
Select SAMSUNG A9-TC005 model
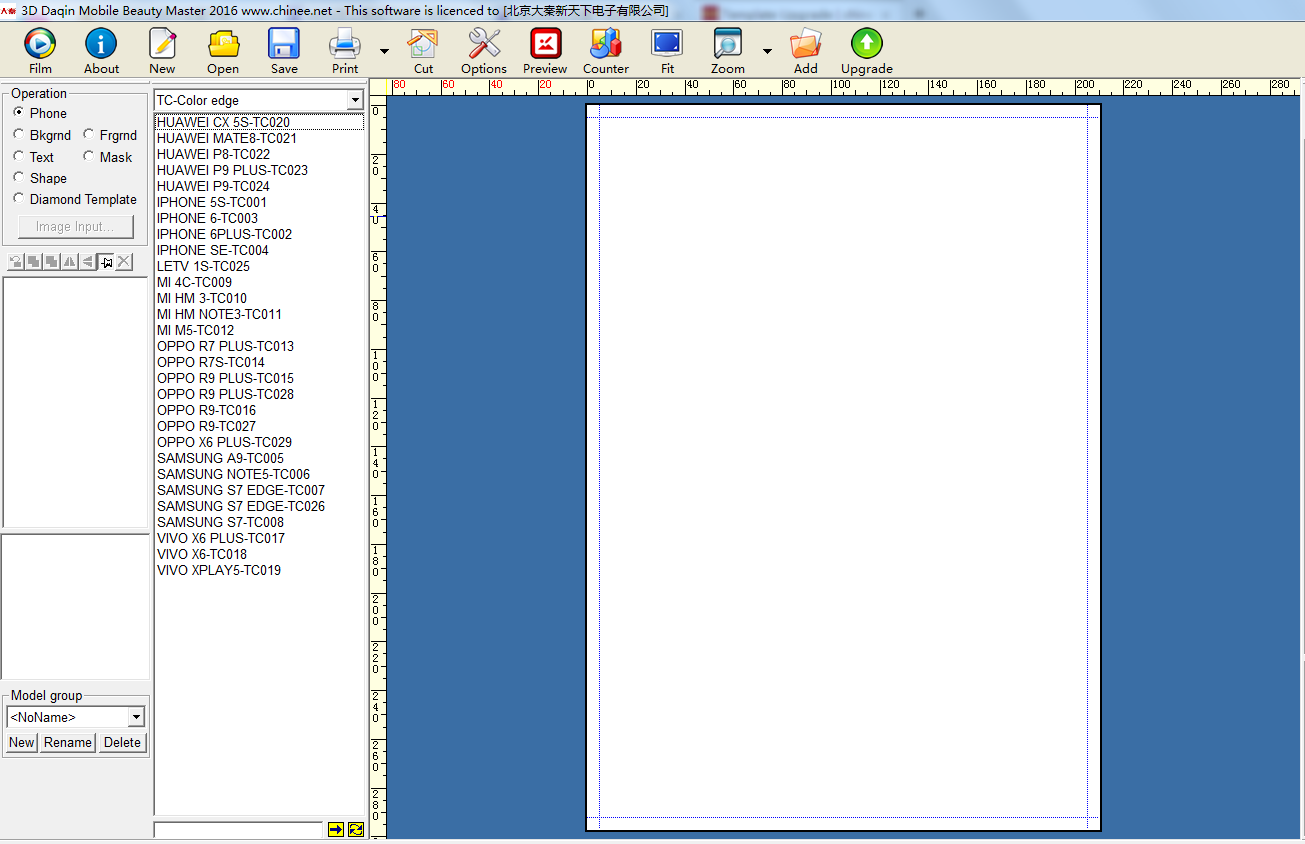tap(259, 458)
